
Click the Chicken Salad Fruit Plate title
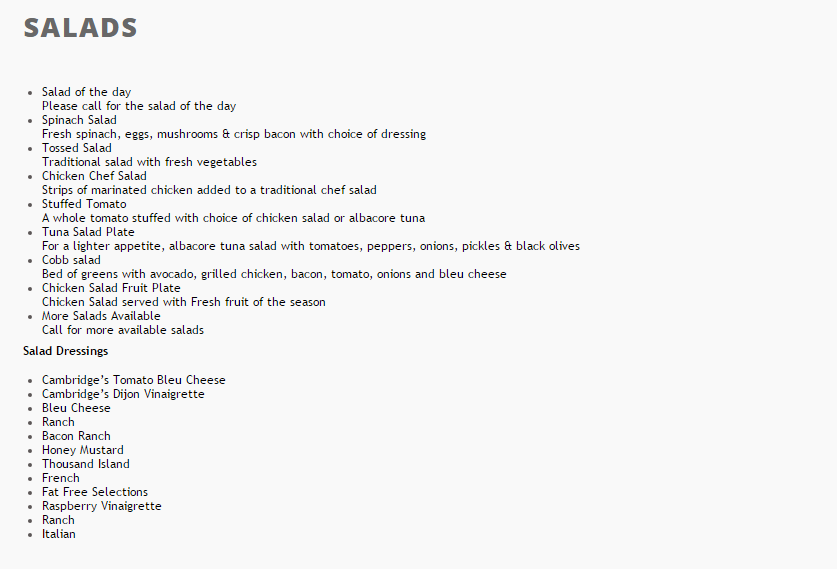point(111,288)
